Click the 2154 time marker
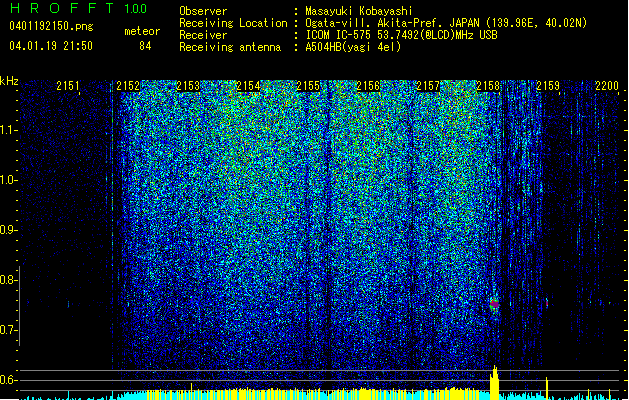The image size is (629, 400). [248, 86]
